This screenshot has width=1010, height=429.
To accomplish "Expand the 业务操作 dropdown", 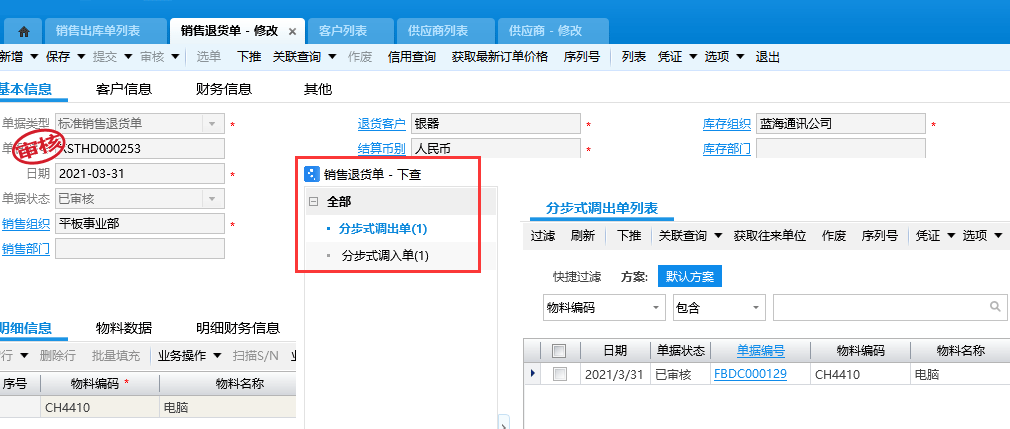I will pos(217,356).
